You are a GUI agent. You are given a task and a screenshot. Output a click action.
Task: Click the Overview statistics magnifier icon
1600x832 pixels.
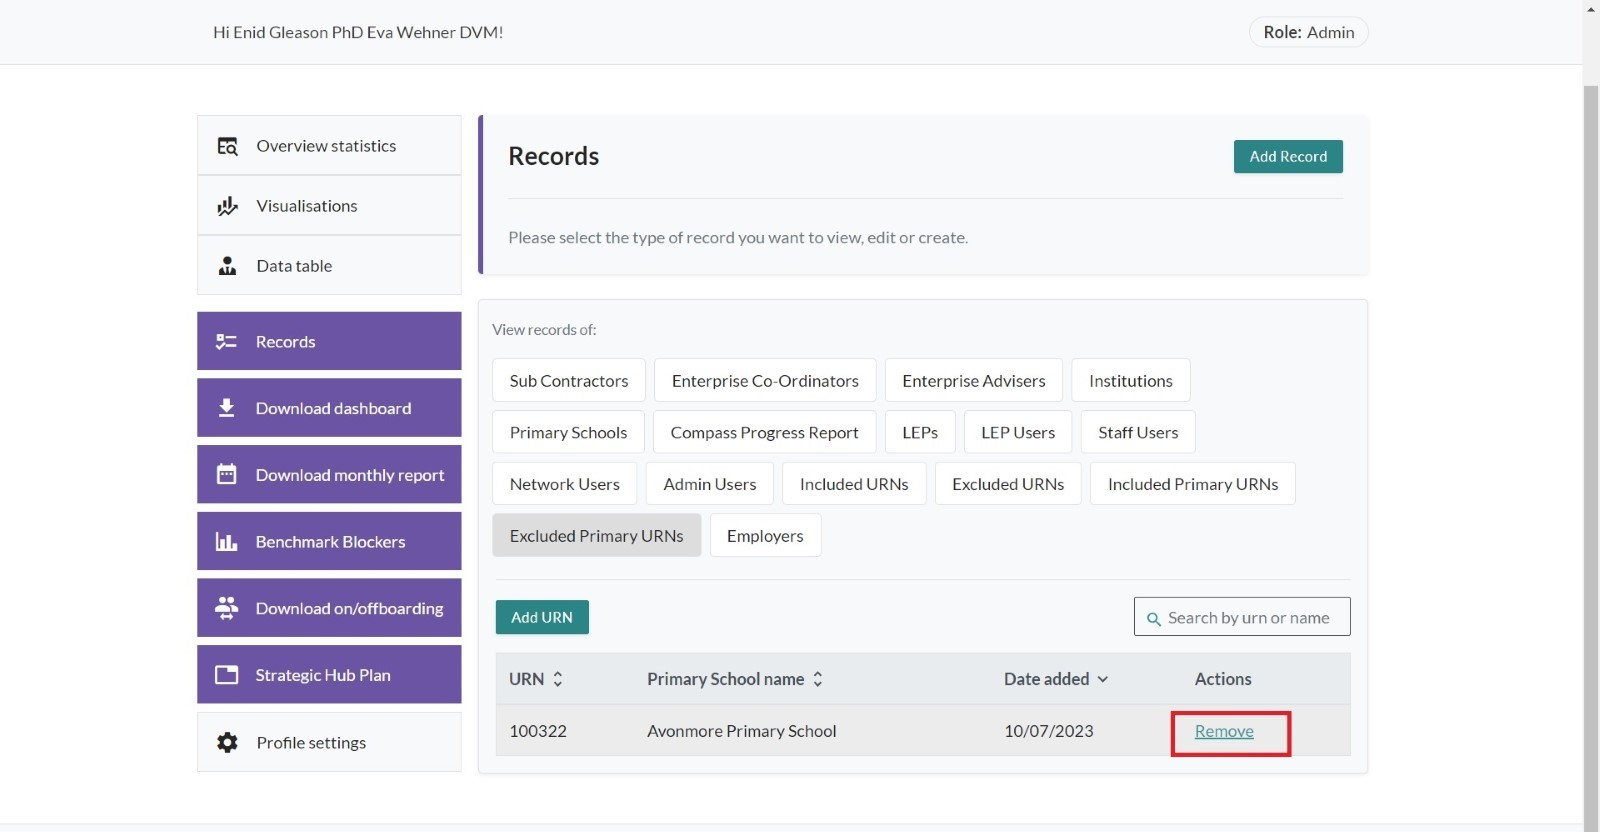(x=227, y=146)
